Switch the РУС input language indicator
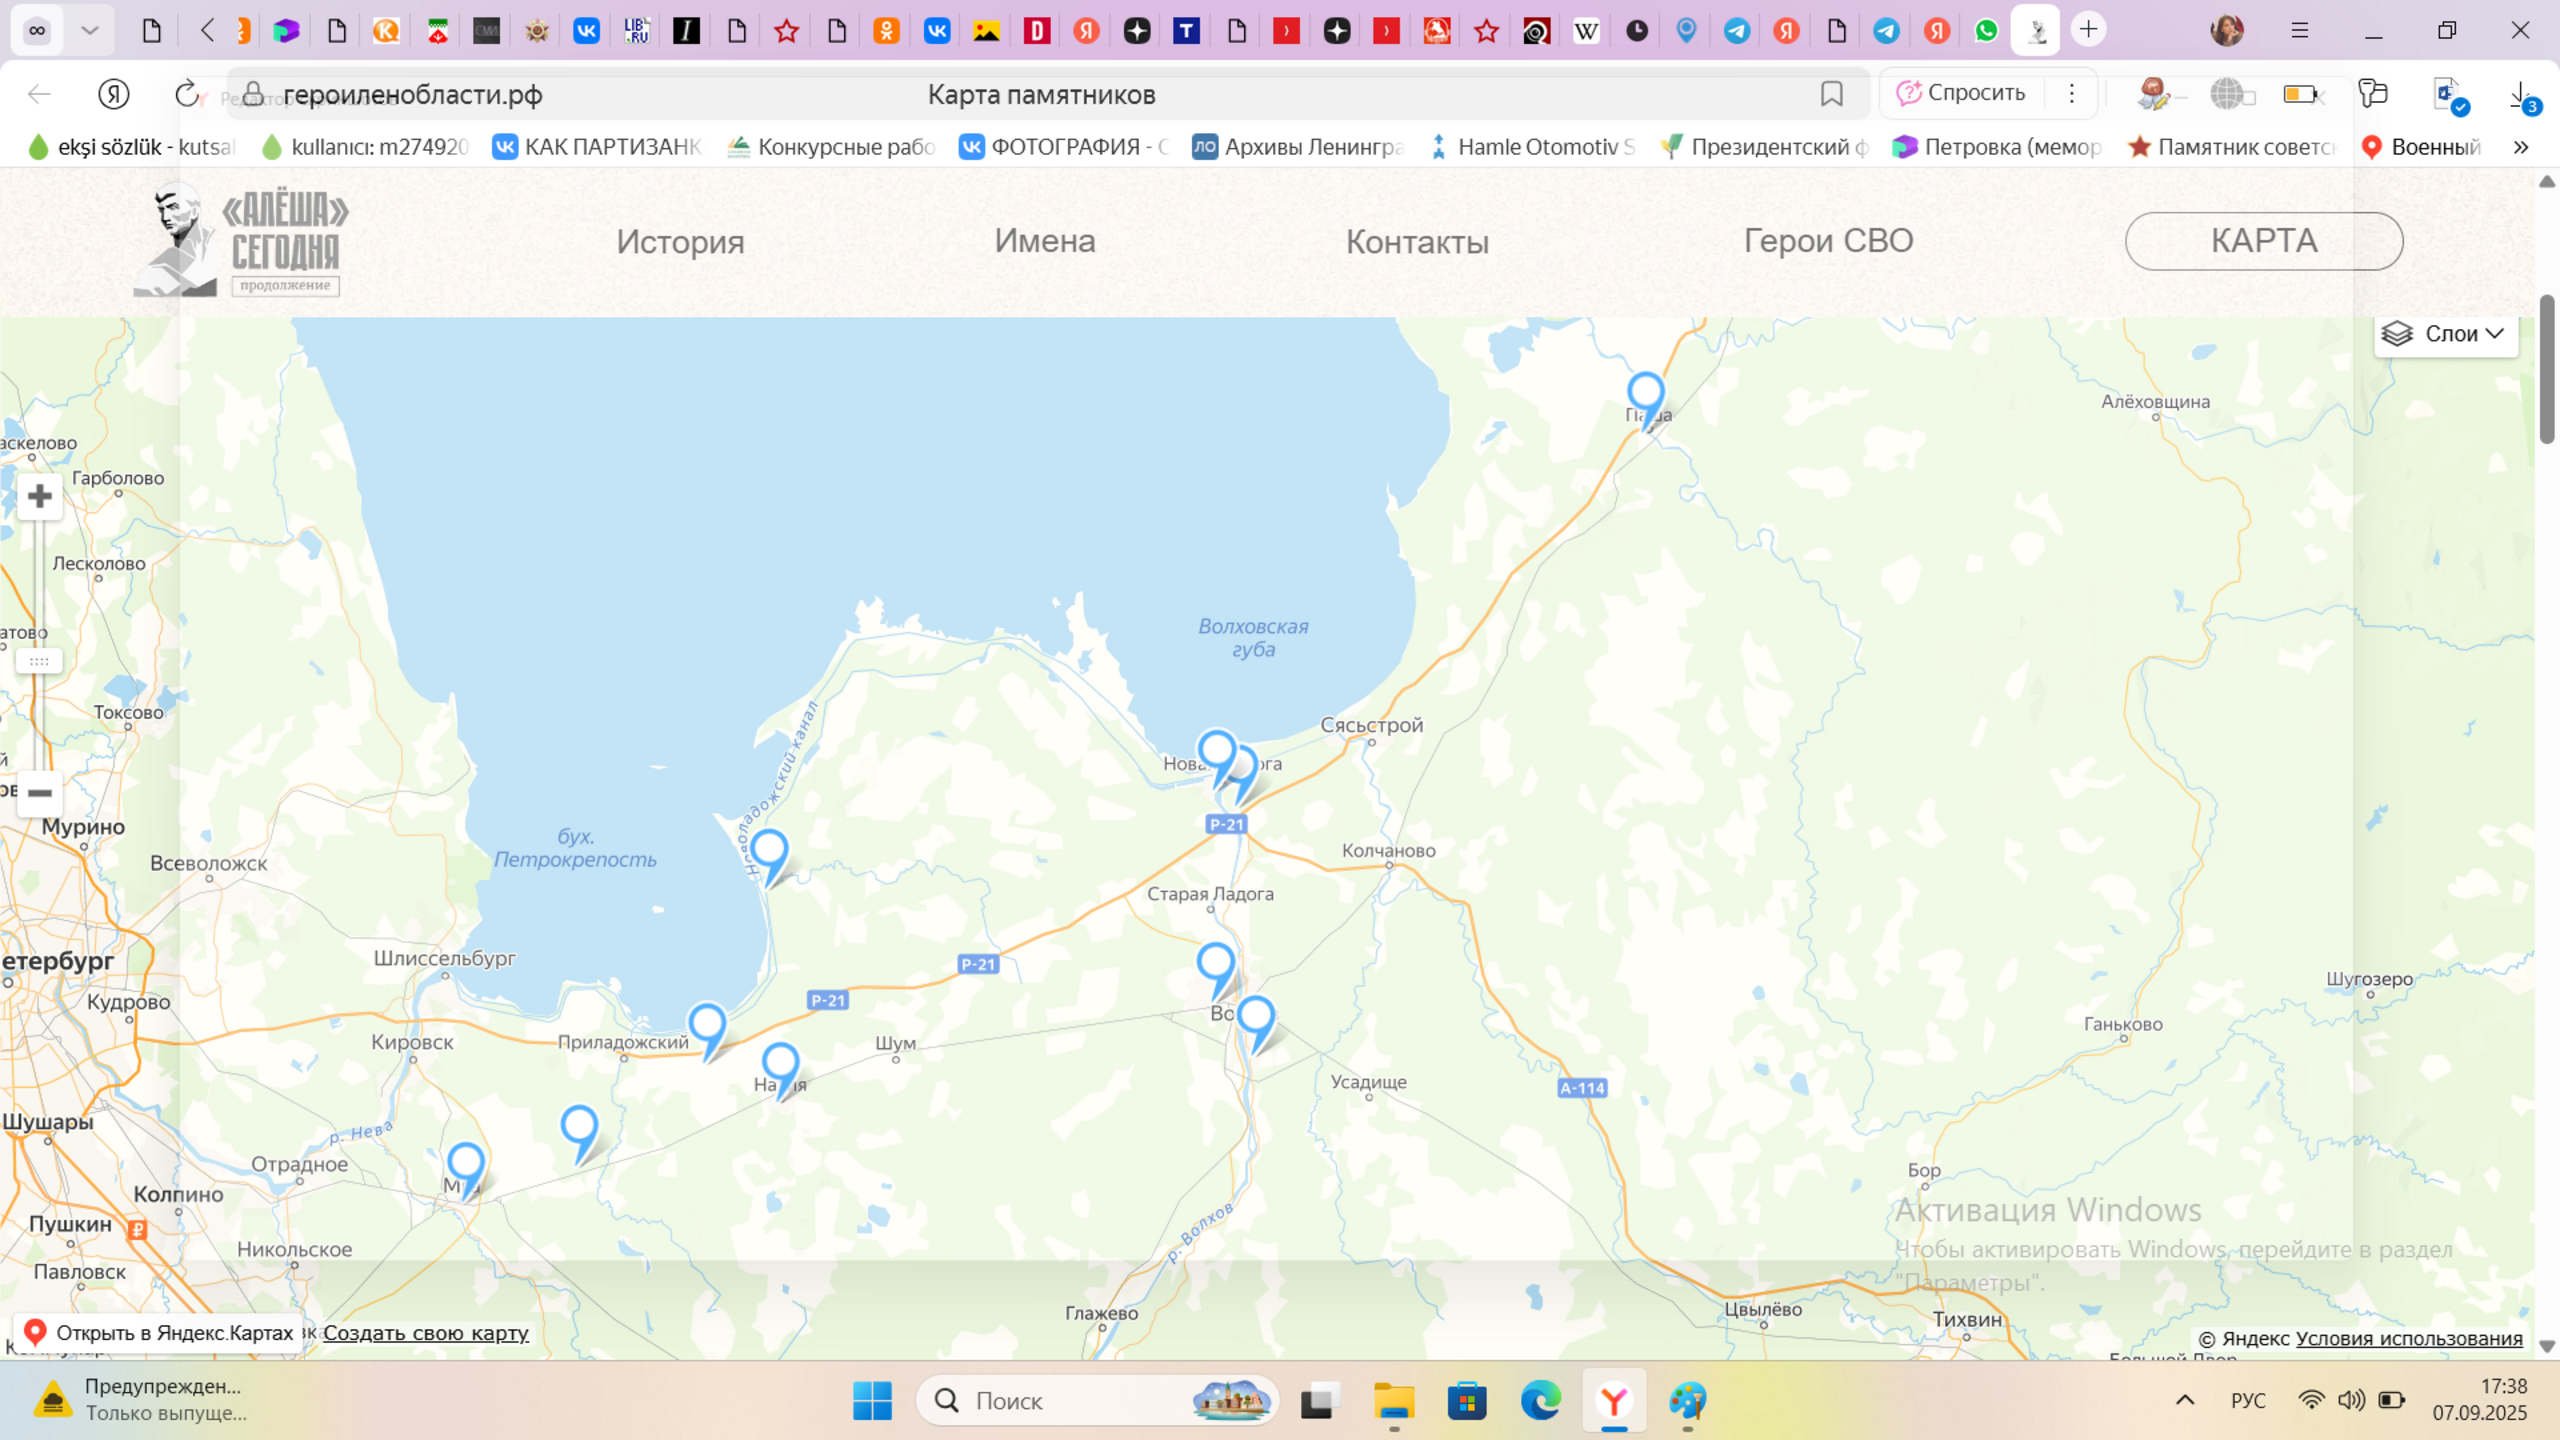2560x1440 pixels. pos(2248,1400)
